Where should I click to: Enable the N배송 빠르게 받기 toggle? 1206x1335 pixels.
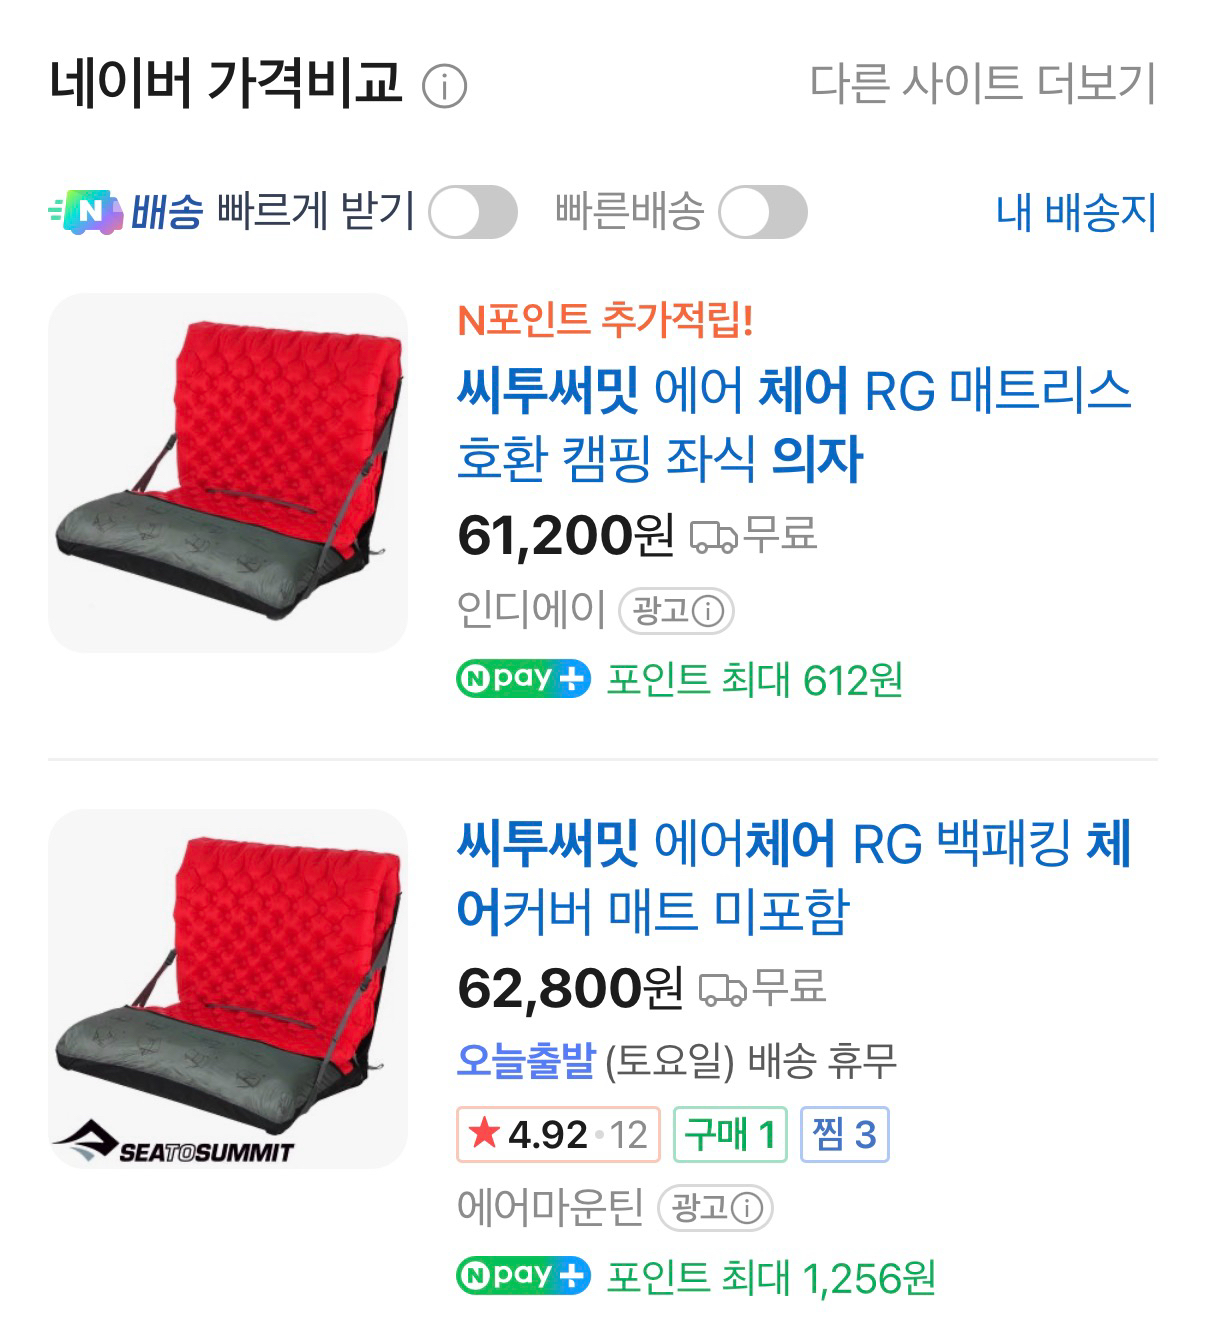click(472, 212)
